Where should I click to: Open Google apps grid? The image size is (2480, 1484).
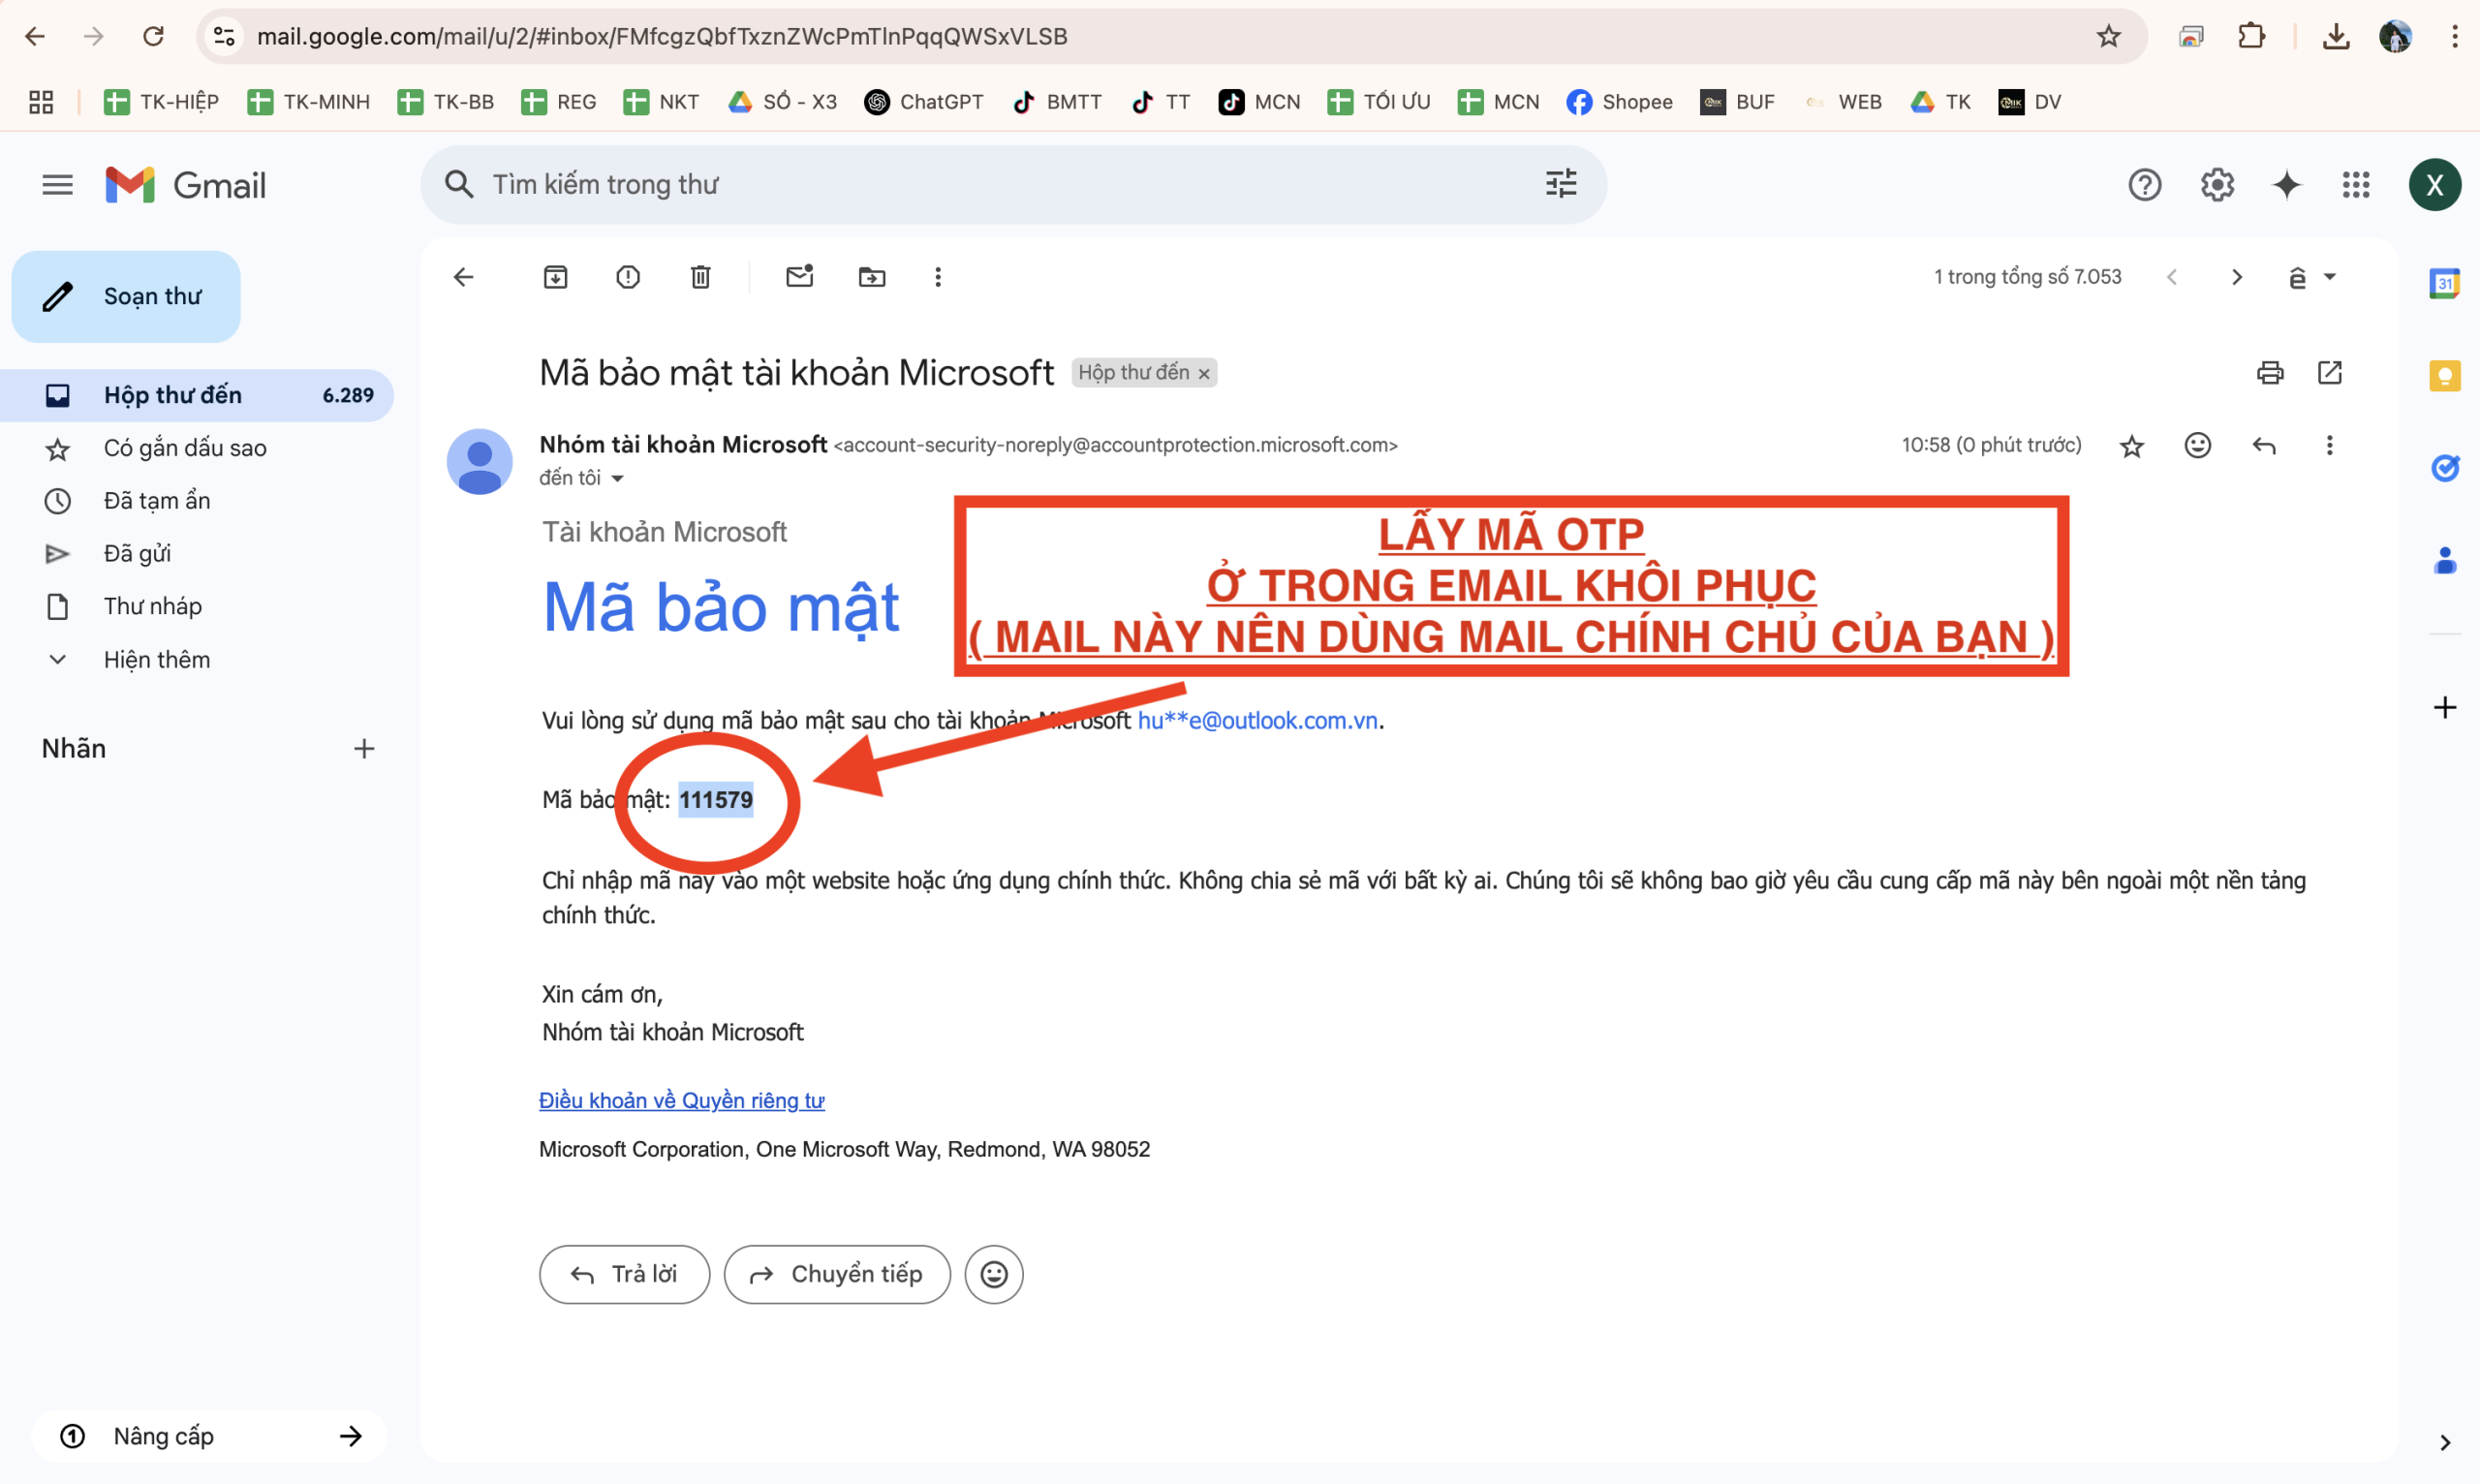(x=2356, y=185)
